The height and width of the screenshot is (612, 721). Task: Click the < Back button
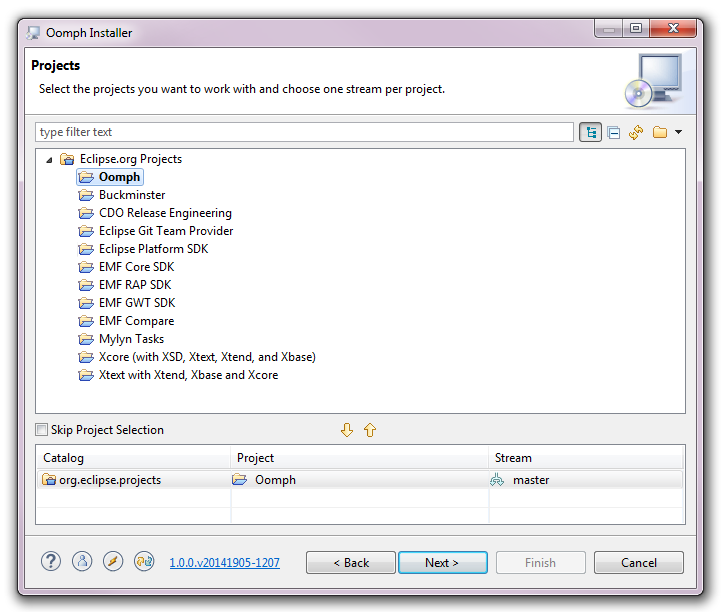(351, 563)
